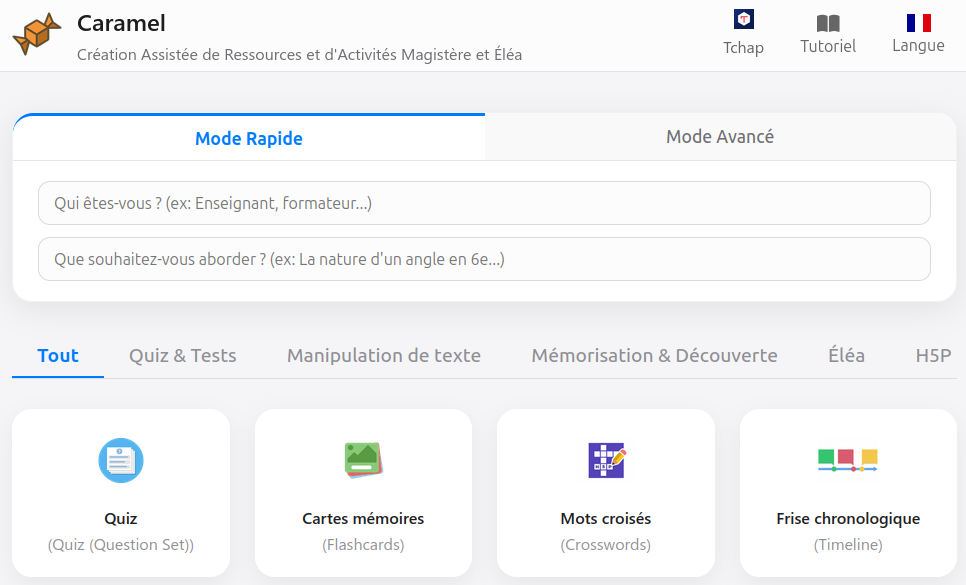Open the Tutoriel book icon

(x=828, y=23)
